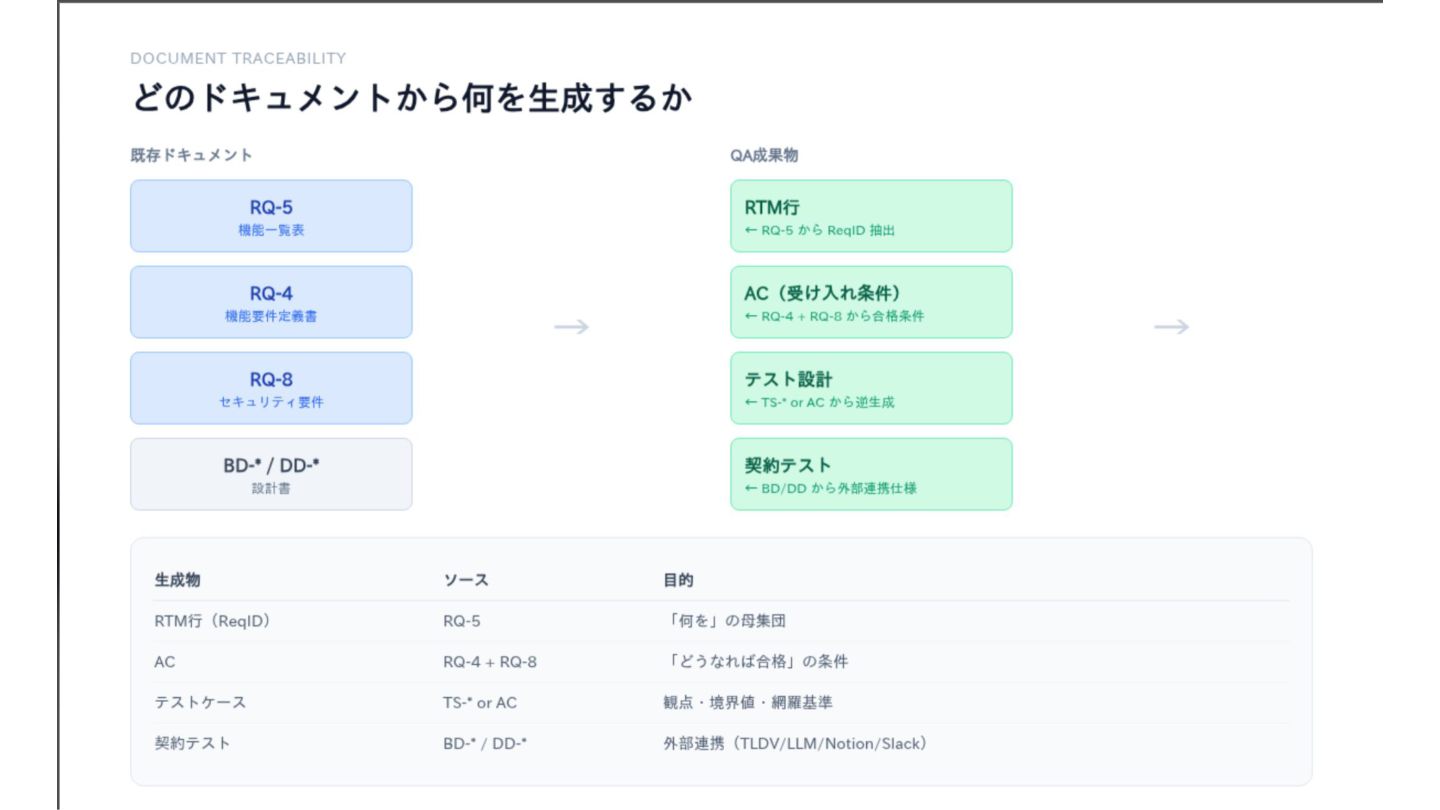Select the BD-* / DD-* 設計書 card

click(271, 474)
